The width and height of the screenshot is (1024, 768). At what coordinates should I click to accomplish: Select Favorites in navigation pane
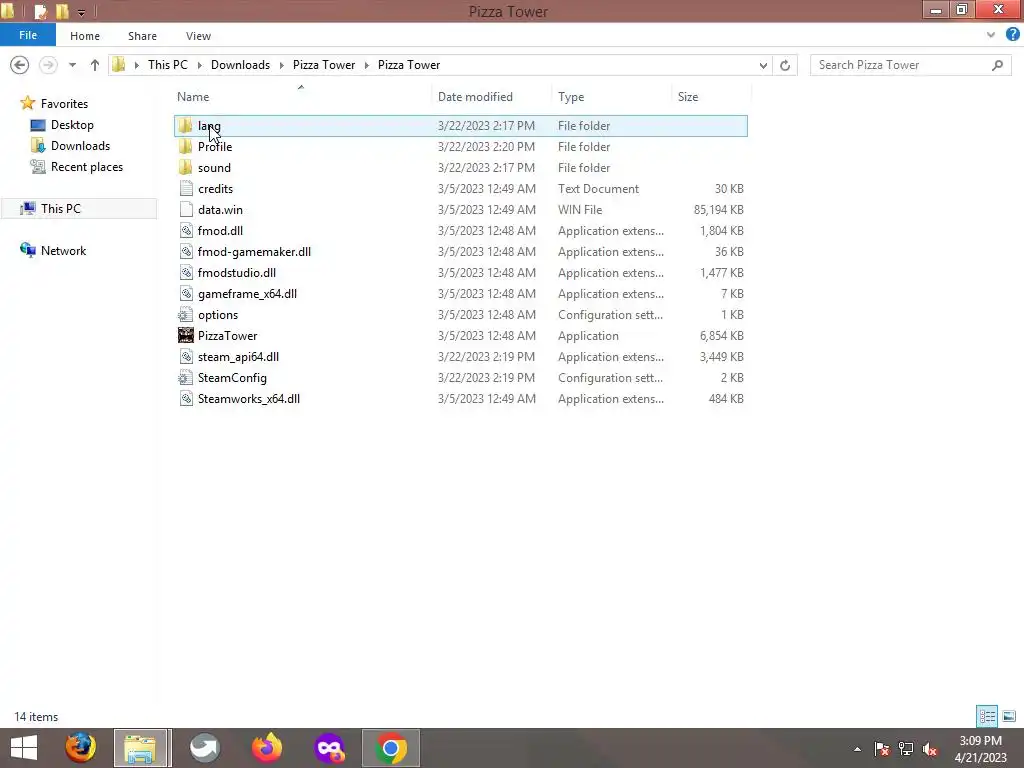pyautogui.click(x=64, y=103)
